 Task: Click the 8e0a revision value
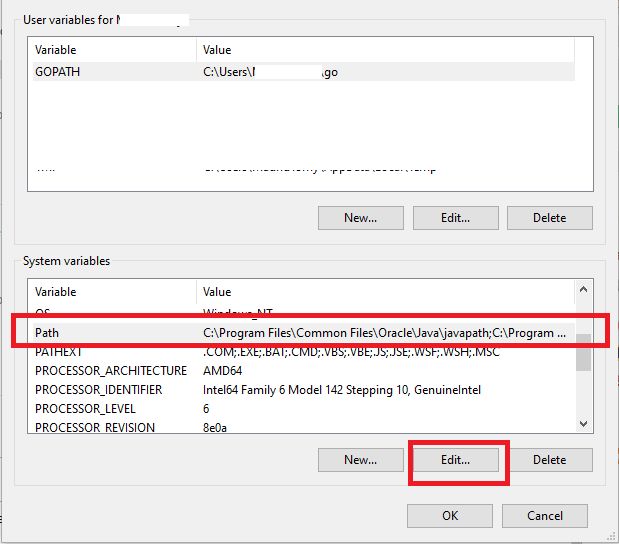coord(215,428)
